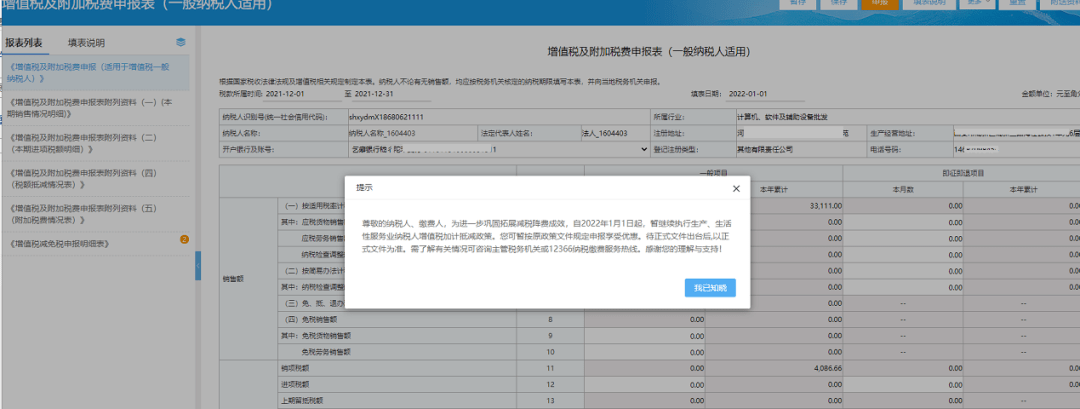The height and width of the screenshot is (409, 1080).
Task: Open the 开户银行及账号 dropdown
Action: click(x=498, y=149)
